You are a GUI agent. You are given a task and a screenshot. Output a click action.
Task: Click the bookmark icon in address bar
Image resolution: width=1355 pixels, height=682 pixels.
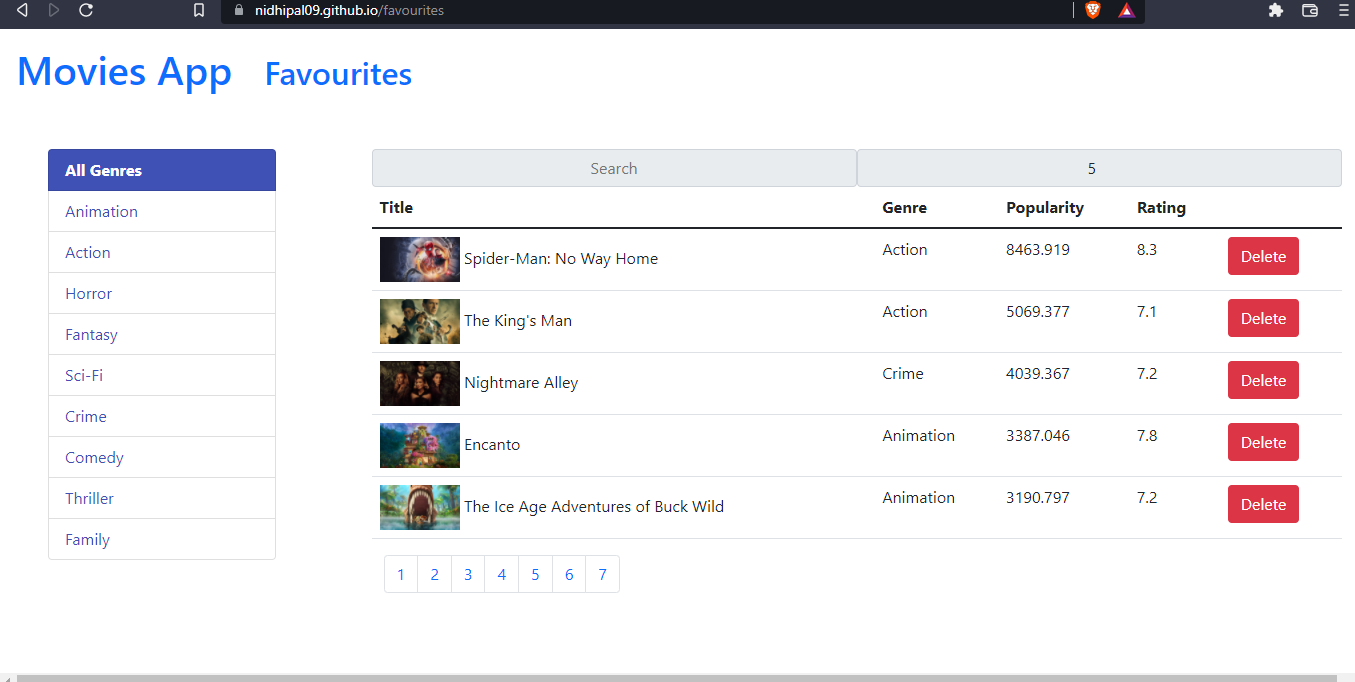199,10
